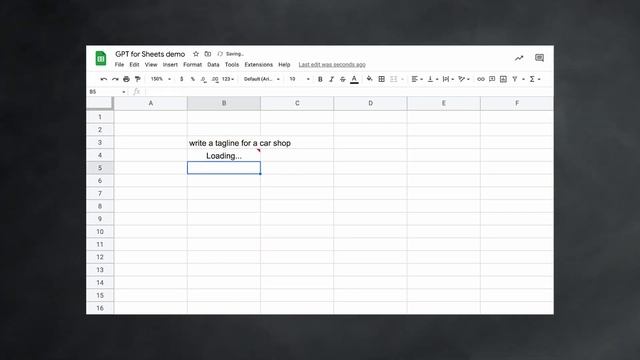Format as currency
The width and height of the screenshot is (640, 360).
(x=181, y=79)
